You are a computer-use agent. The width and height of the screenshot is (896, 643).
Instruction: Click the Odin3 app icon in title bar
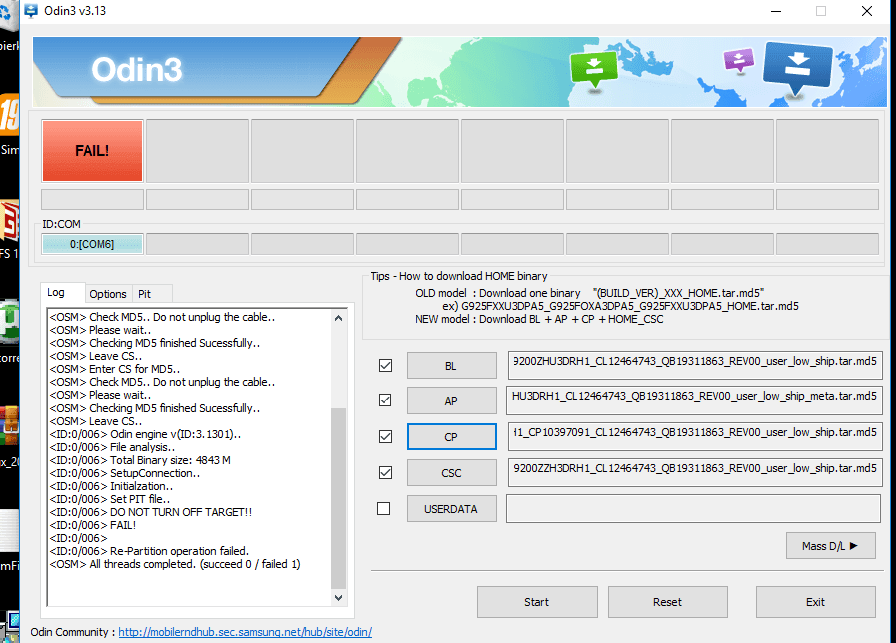point(31,11)
